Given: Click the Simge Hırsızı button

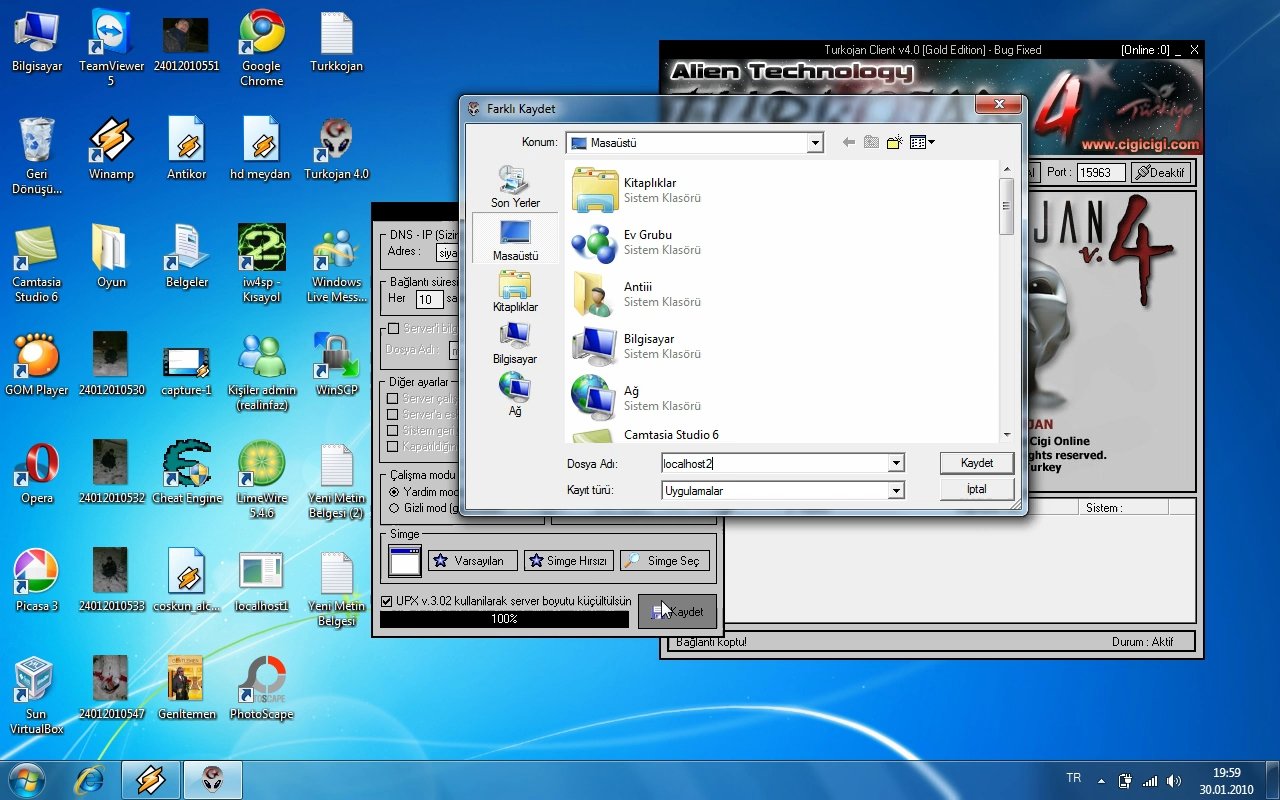Looking at the screenshot, I should (568, 561).
